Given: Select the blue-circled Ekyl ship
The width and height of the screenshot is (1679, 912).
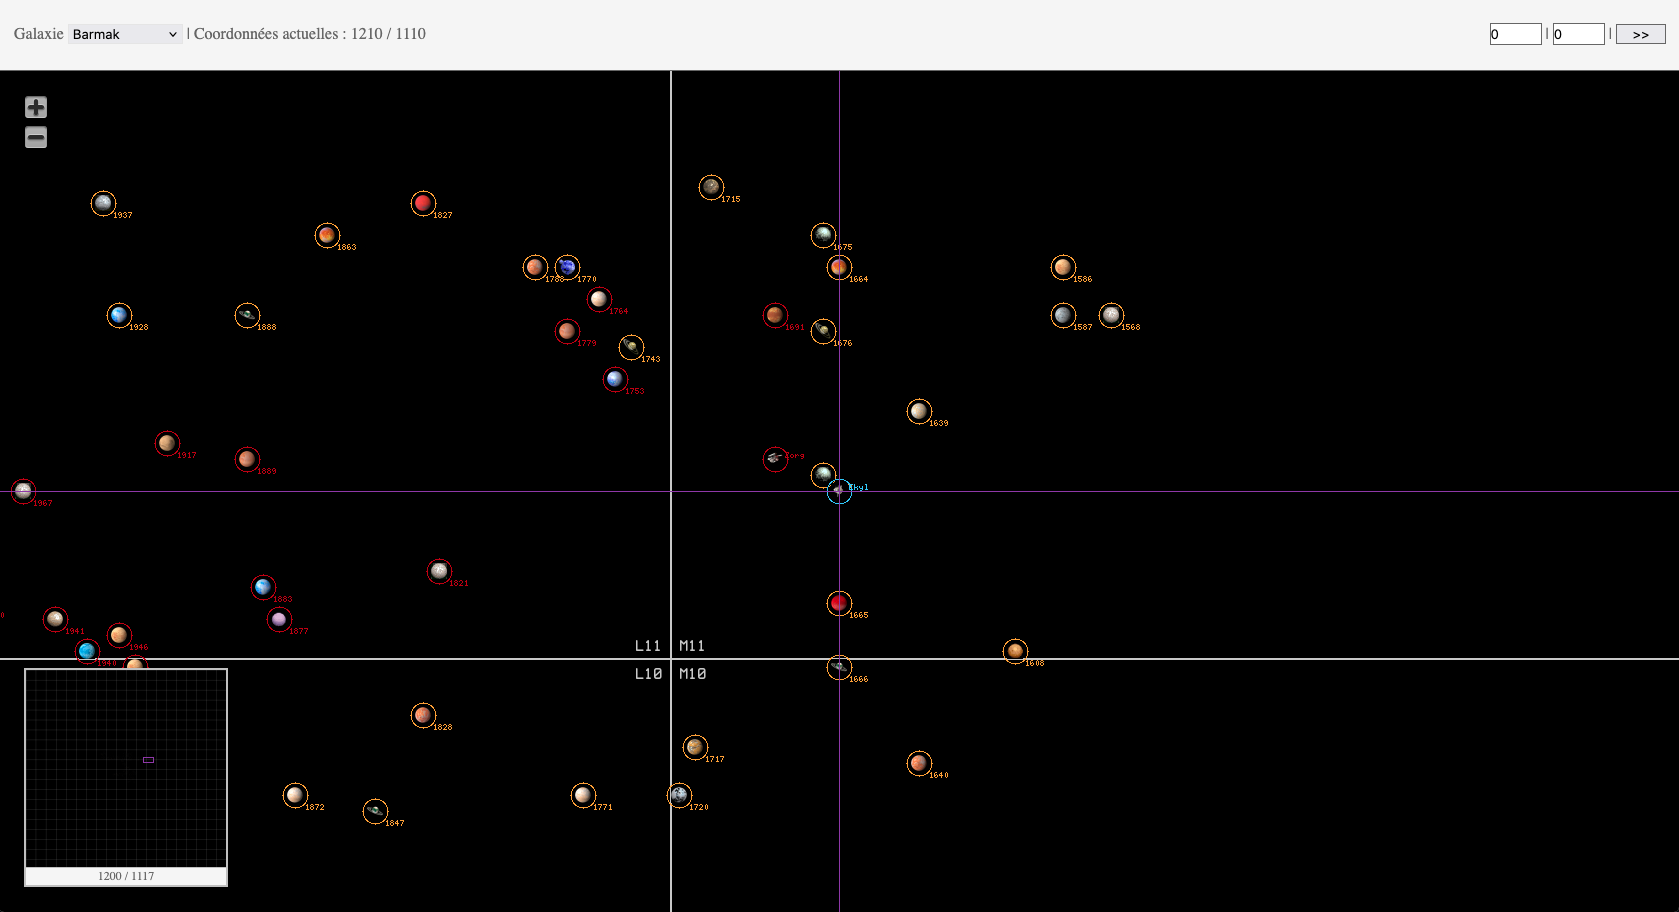Looking at the screenshot, I should pos(839,491).
